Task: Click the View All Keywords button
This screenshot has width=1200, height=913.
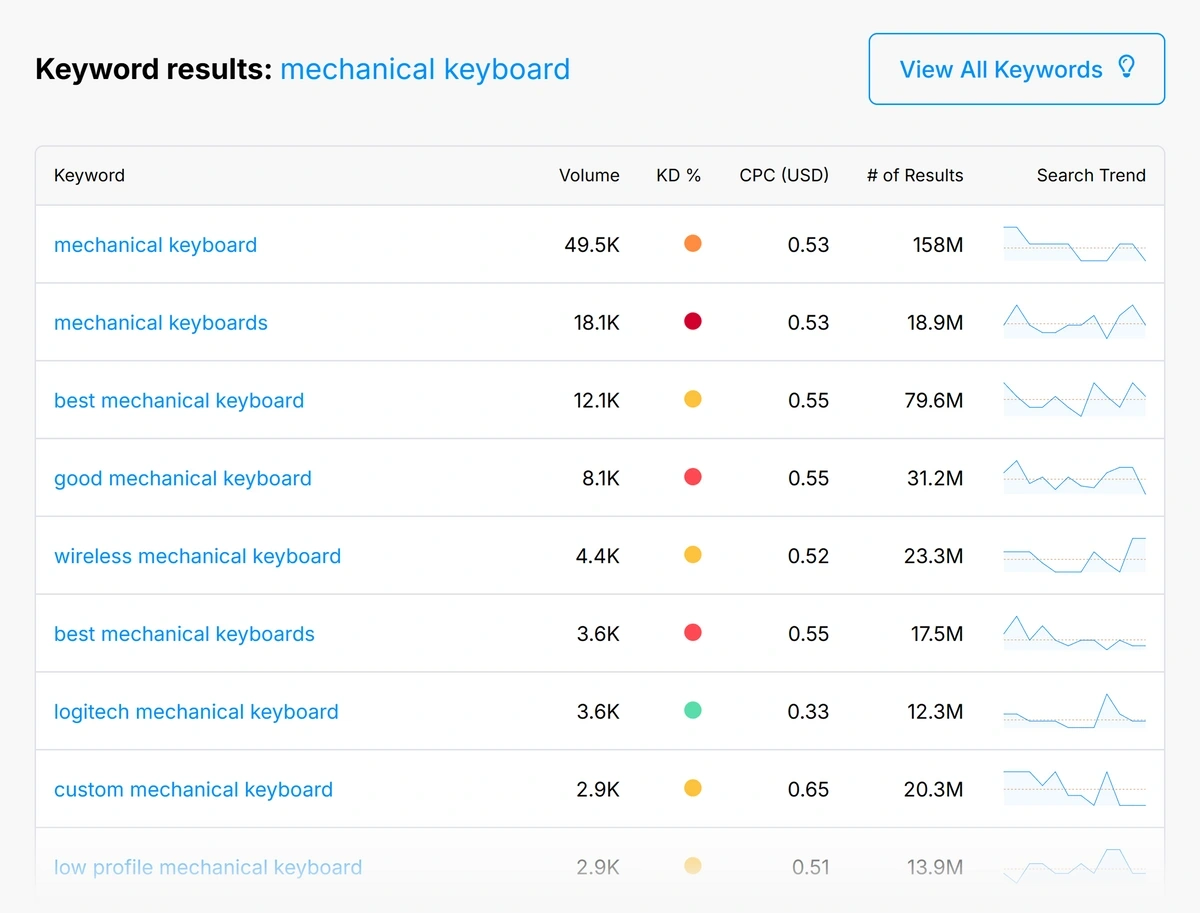Action: pos(1016,68)
